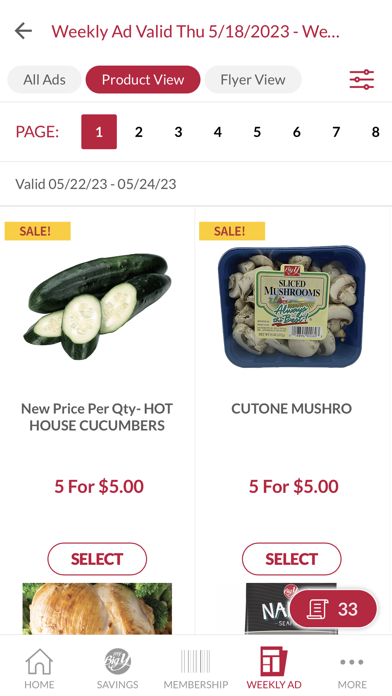The height and width of the screenshot is (696, 392).
Task: Switch to Flyer View
Action: [x=253, y=80]
